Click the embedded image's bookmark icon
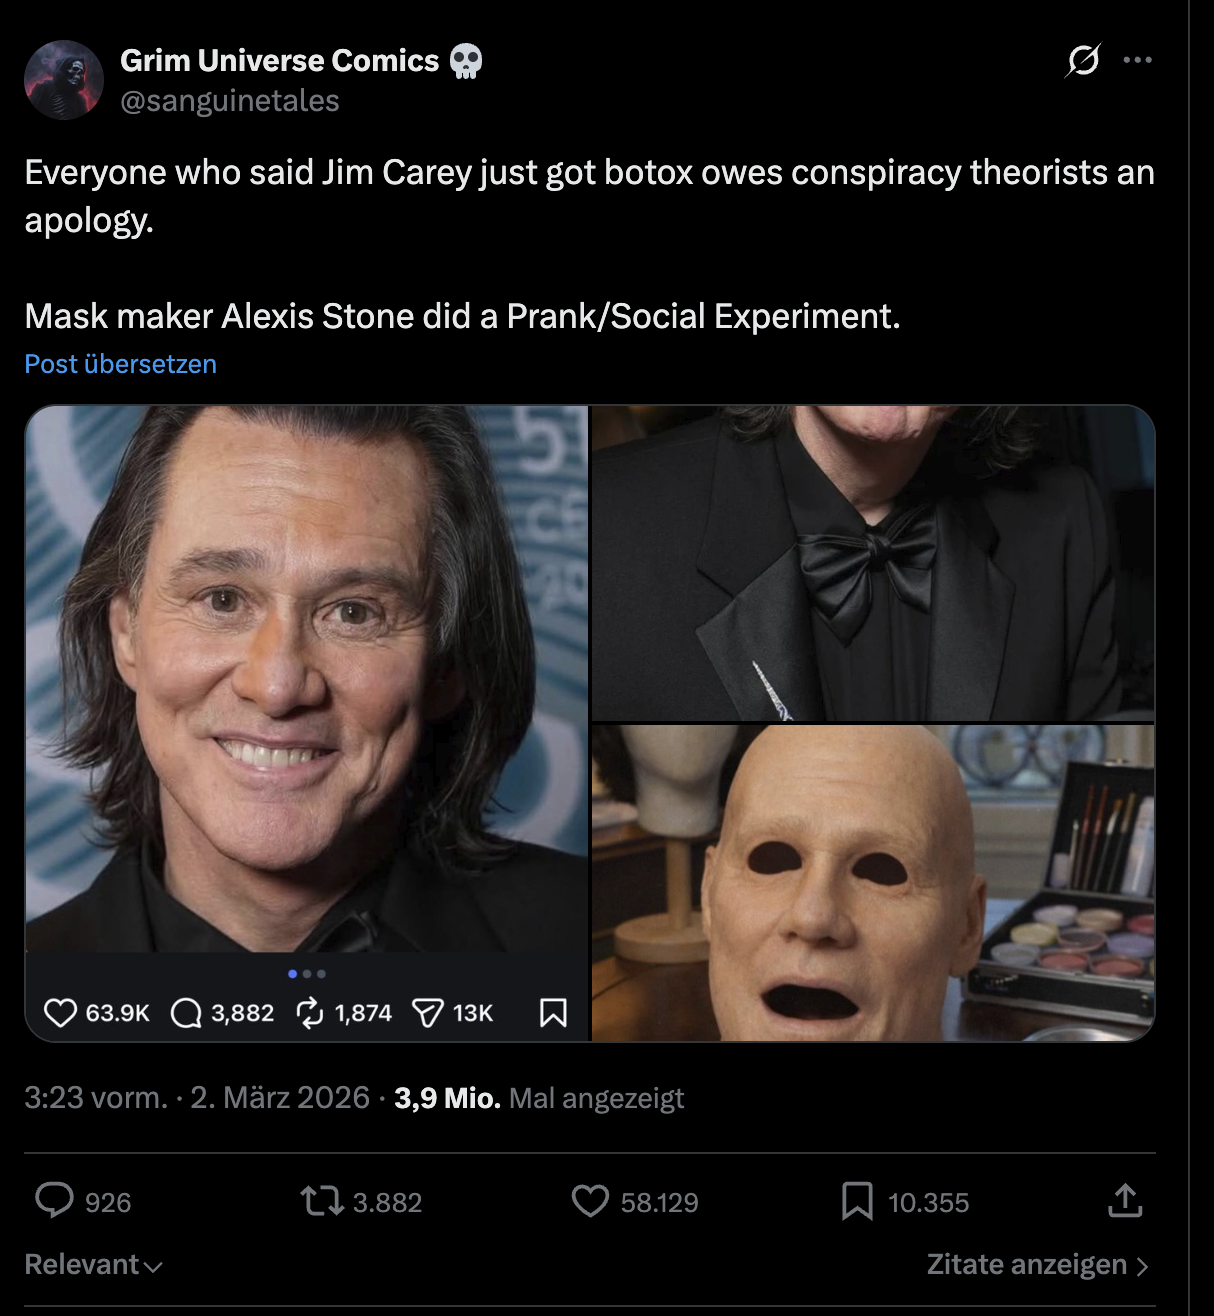Image resolution: width=1214 pixels, height=1316 pixels. coord(553,1013)
